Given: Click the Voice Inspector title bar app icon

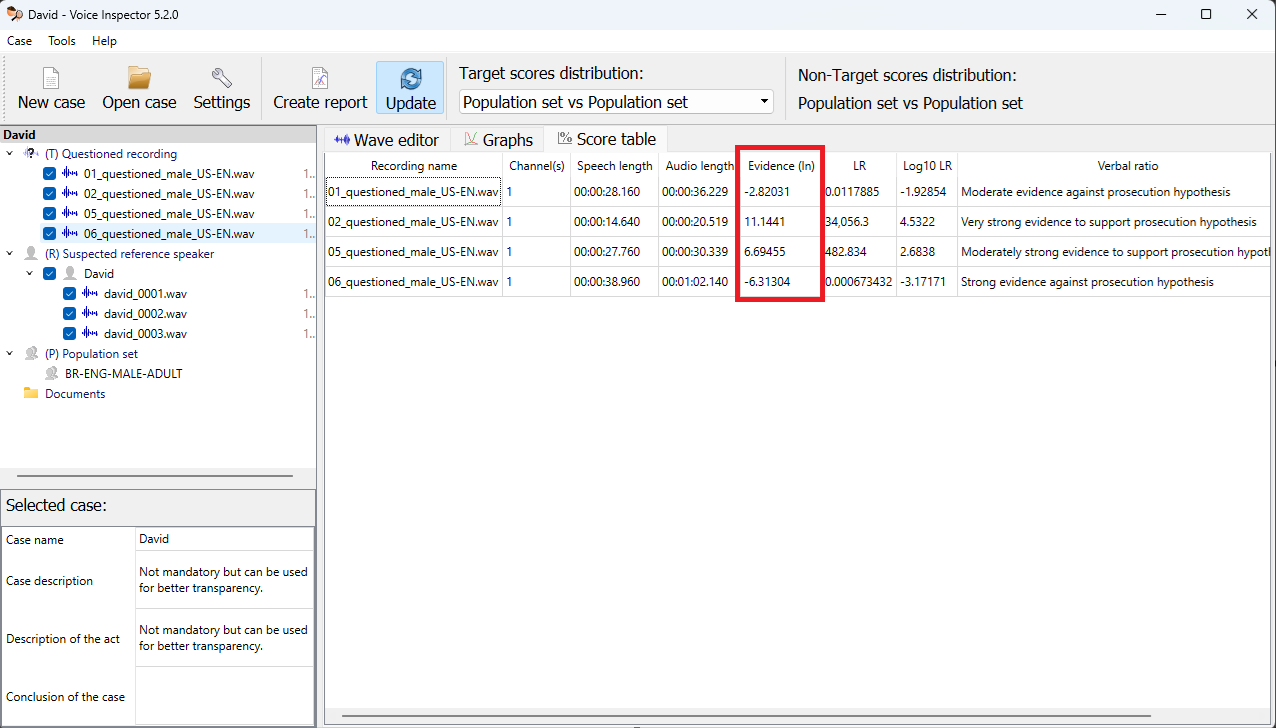Looking at the screenshot, I should tap(14, 14).
